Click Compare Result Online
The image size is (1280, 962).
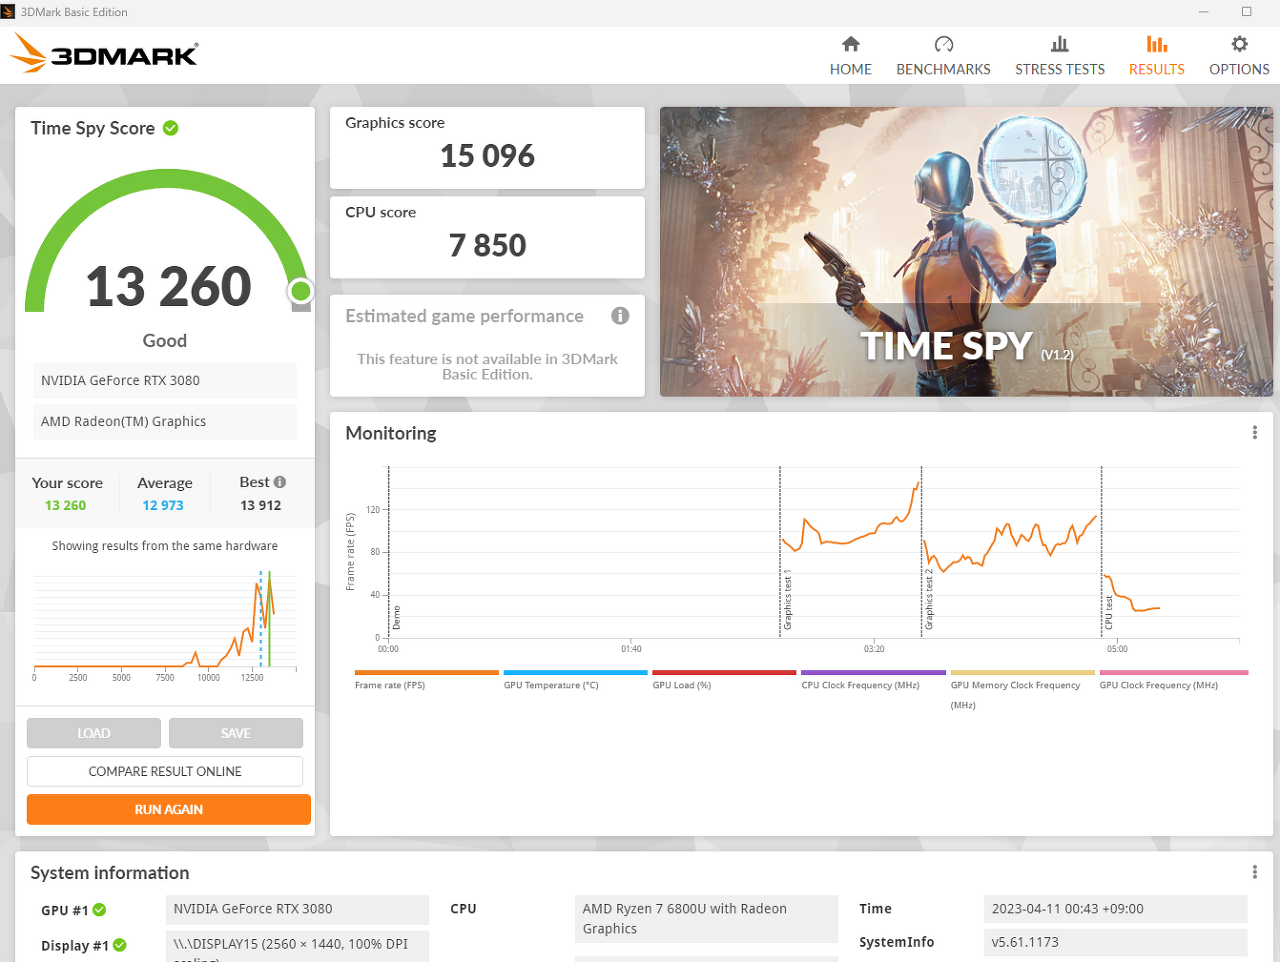tap(165, 771)
